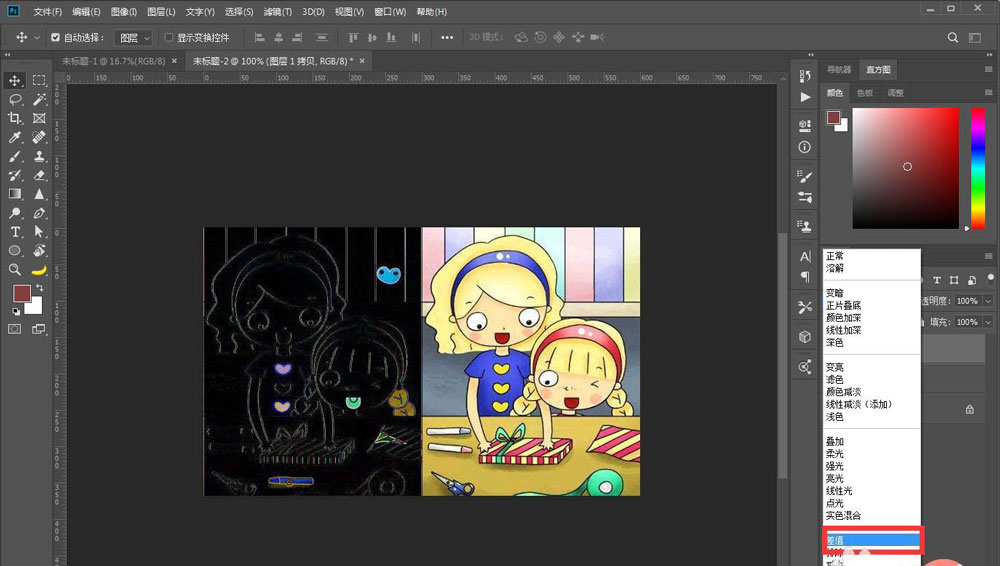Image resolution: width=1000 pixels, height=566 pixels.
Task: Click the foreground color swatch in toolbox
Action: tap(22, 294)
